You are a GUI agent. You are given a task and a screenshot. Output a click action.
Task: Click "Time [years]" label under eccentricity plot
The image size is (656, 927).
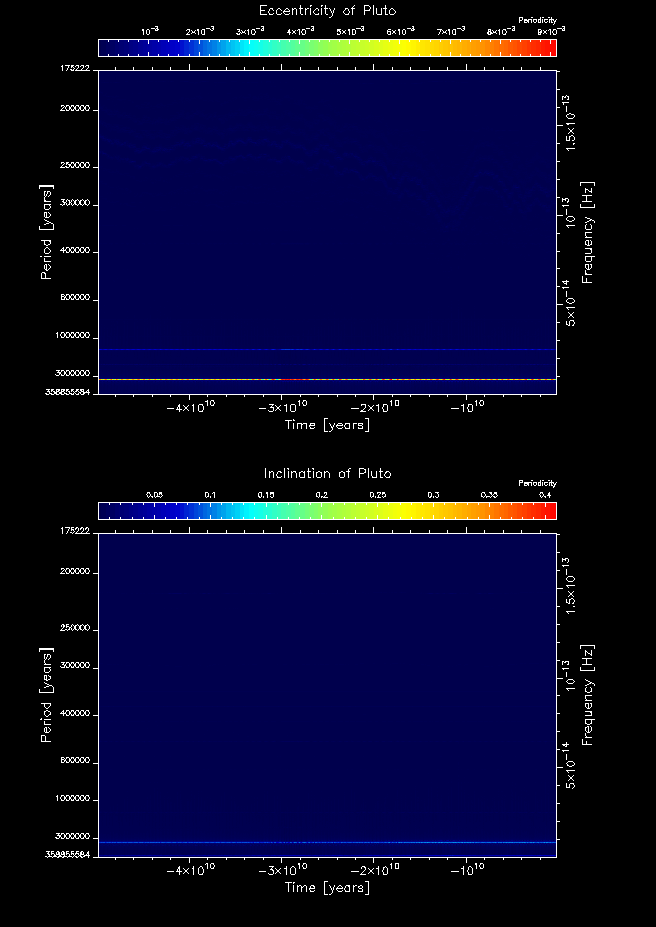(x=327, y=425)
